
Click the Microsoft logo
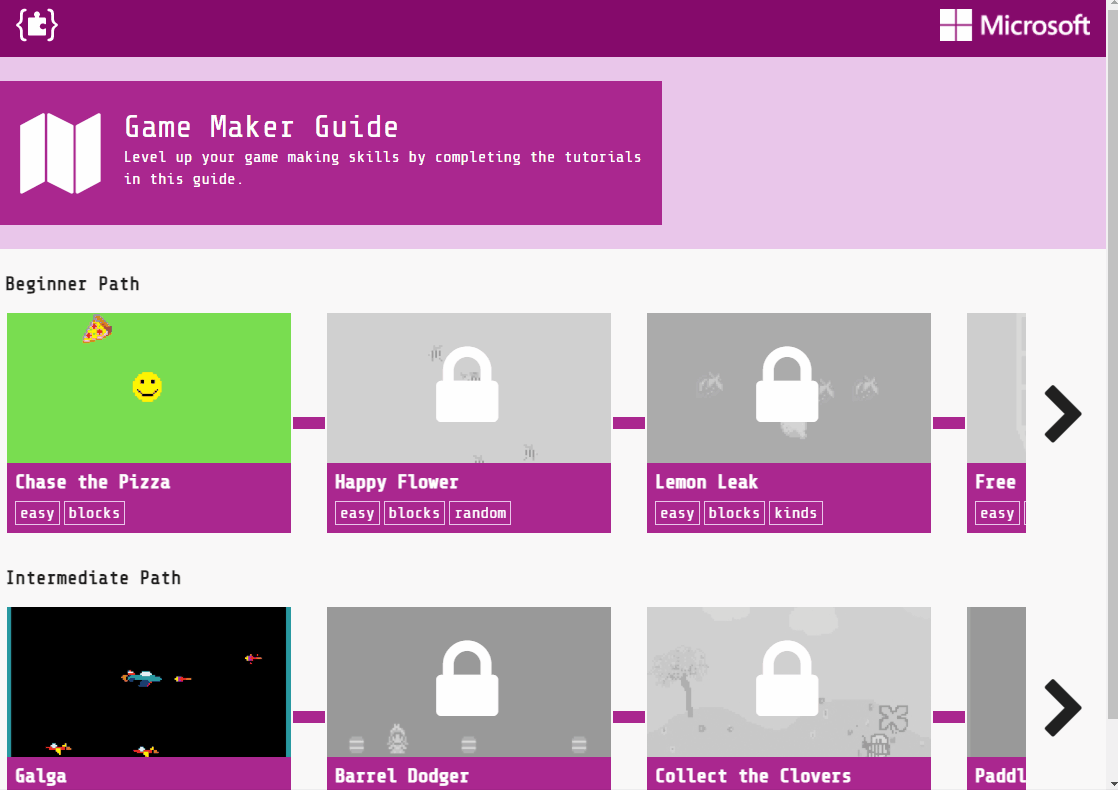click(1014, 26)
